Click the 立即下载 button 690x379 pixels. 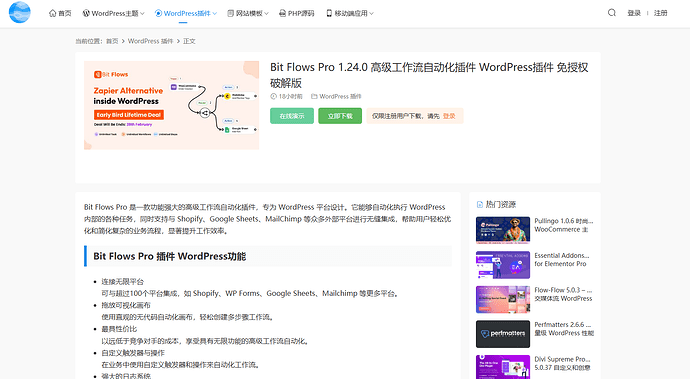coord(340,116)
